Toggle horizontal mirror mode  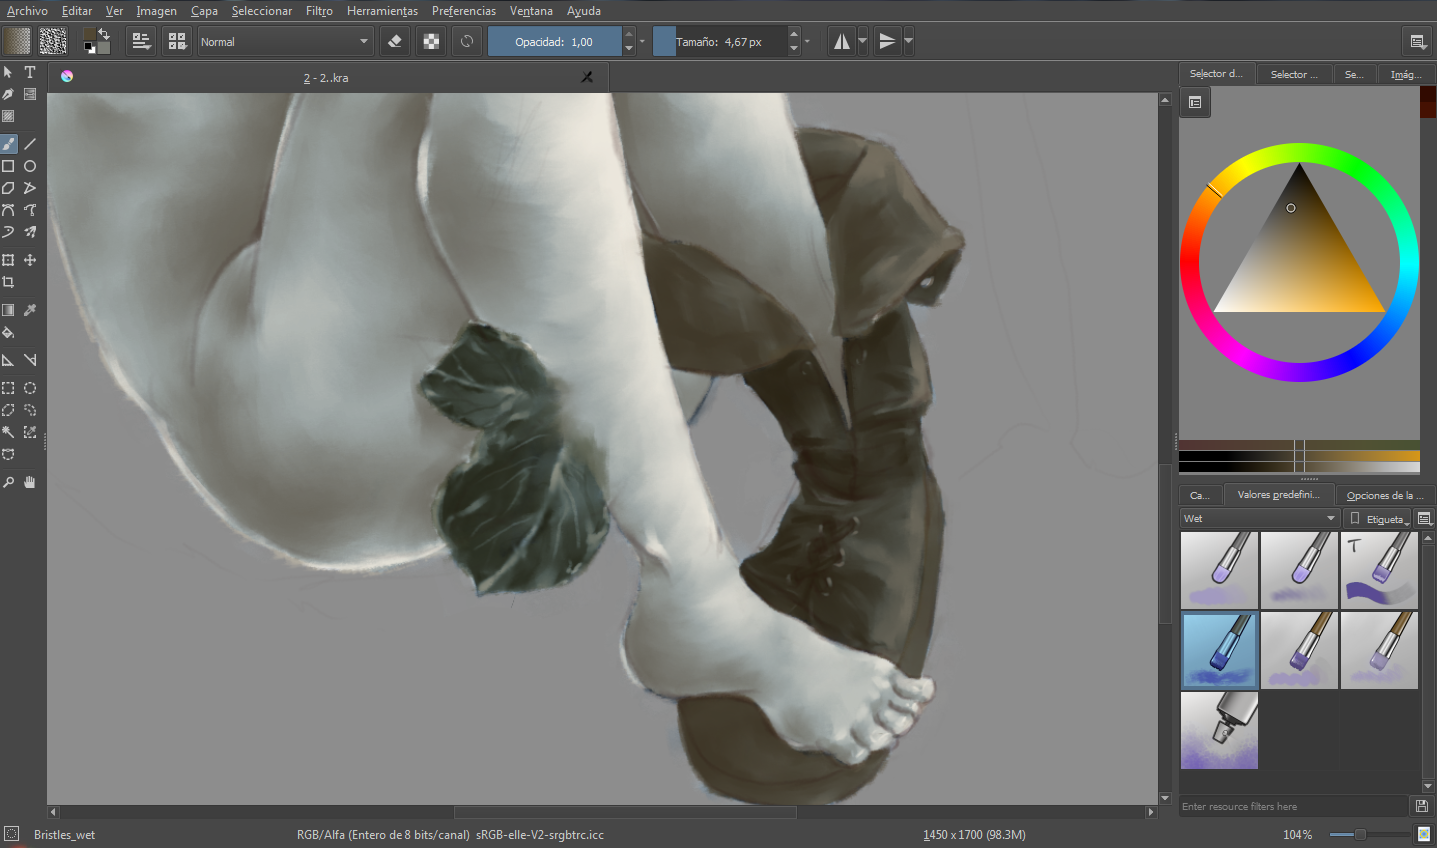pyautogui.click(x=842, y=42)
